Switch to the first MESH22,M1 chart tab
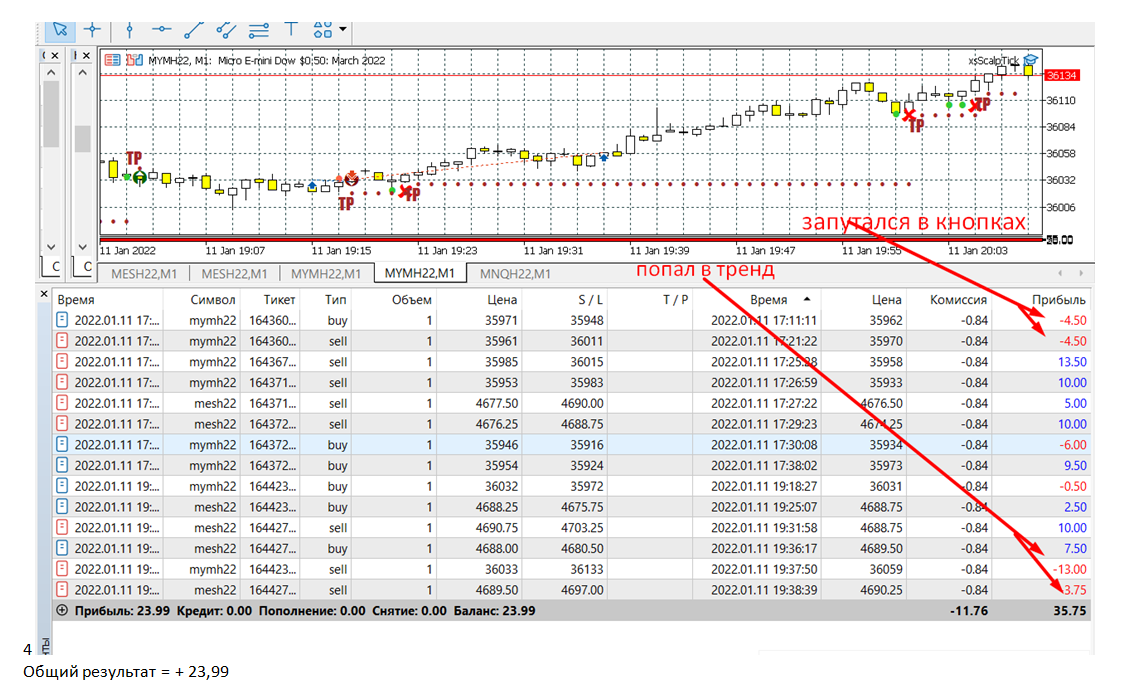 143,273
